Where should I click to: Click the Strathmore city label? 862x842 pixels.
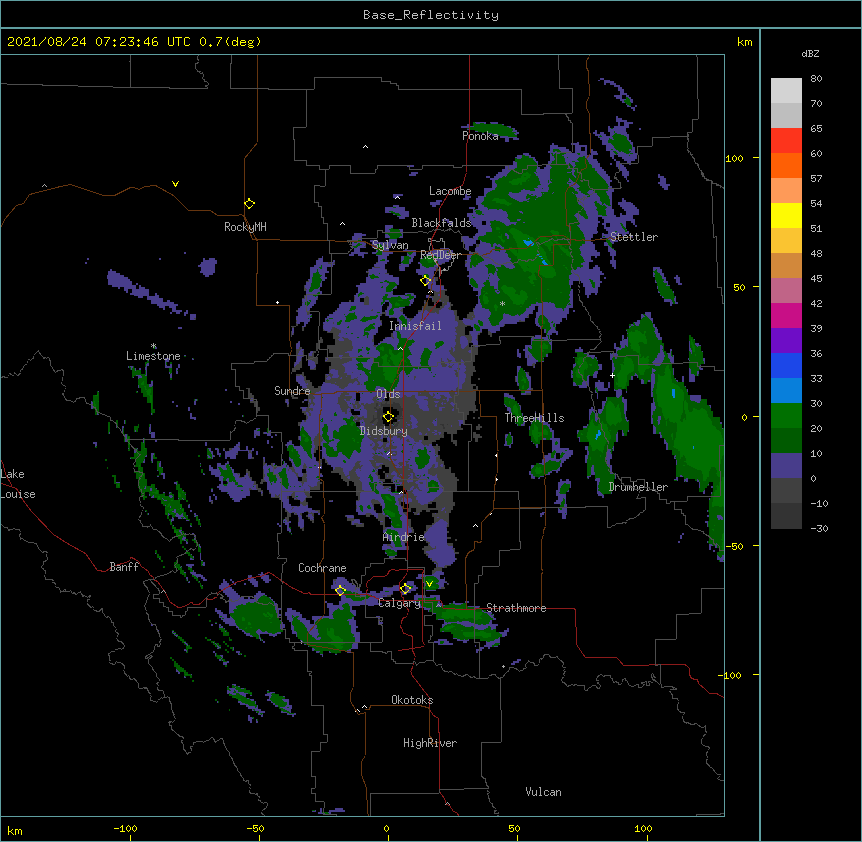[x=516, y=608]
